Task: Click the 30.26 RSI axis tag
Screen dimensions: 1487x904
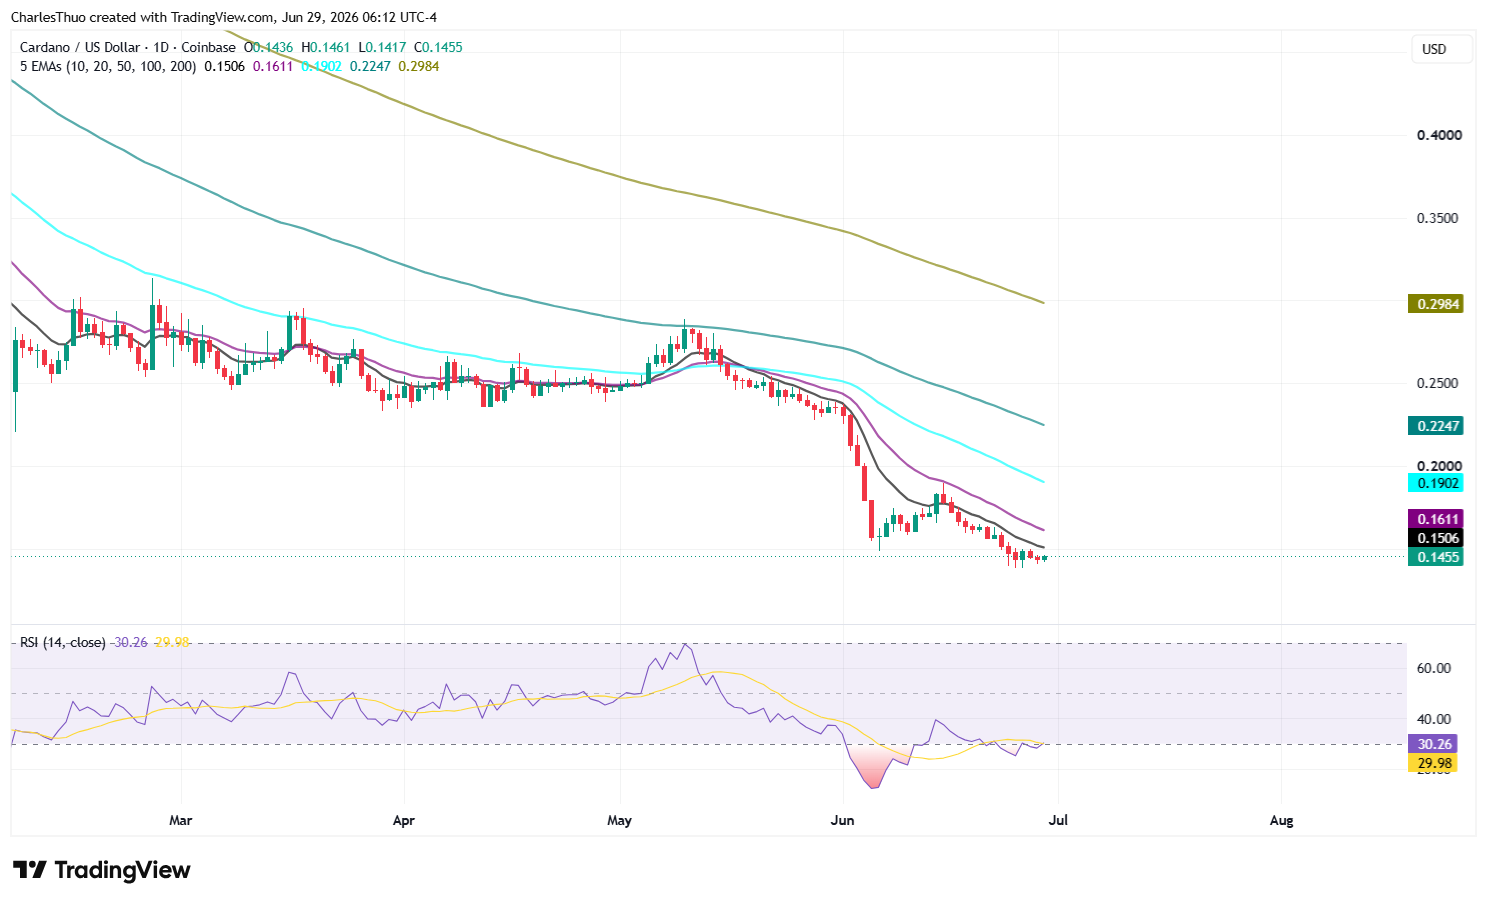Action: (x=1432, y=744)
